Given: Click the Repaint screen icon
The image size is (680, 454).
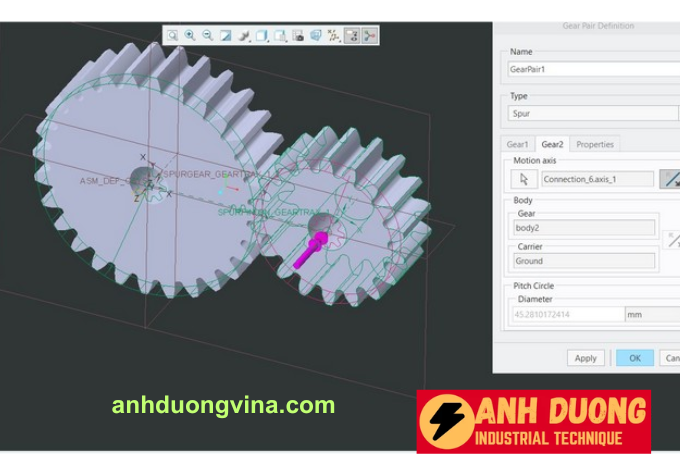Looking at the screenshot, I should coord(225,35).
